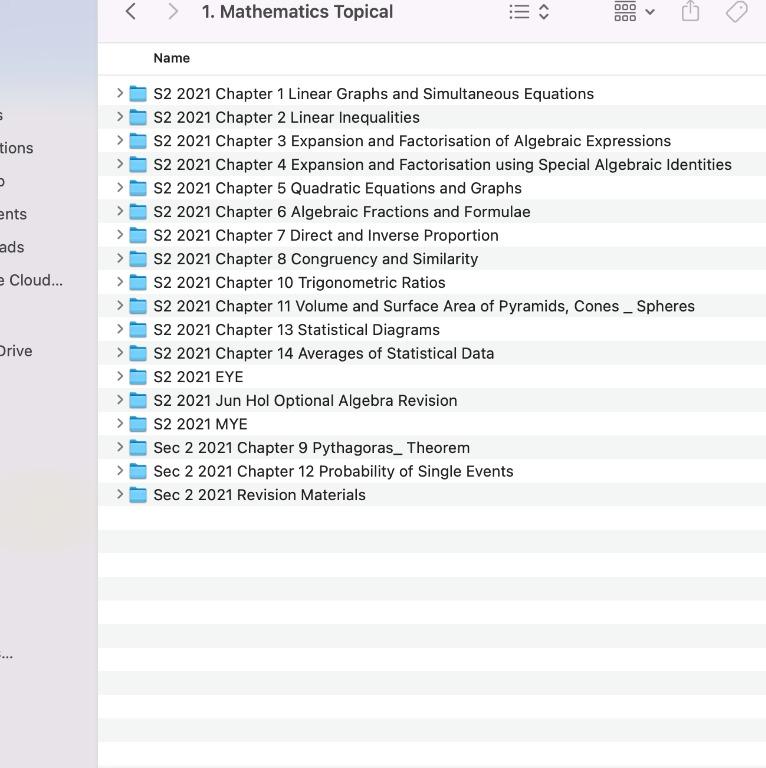Open the list view switcher

[x=529, y=12]
